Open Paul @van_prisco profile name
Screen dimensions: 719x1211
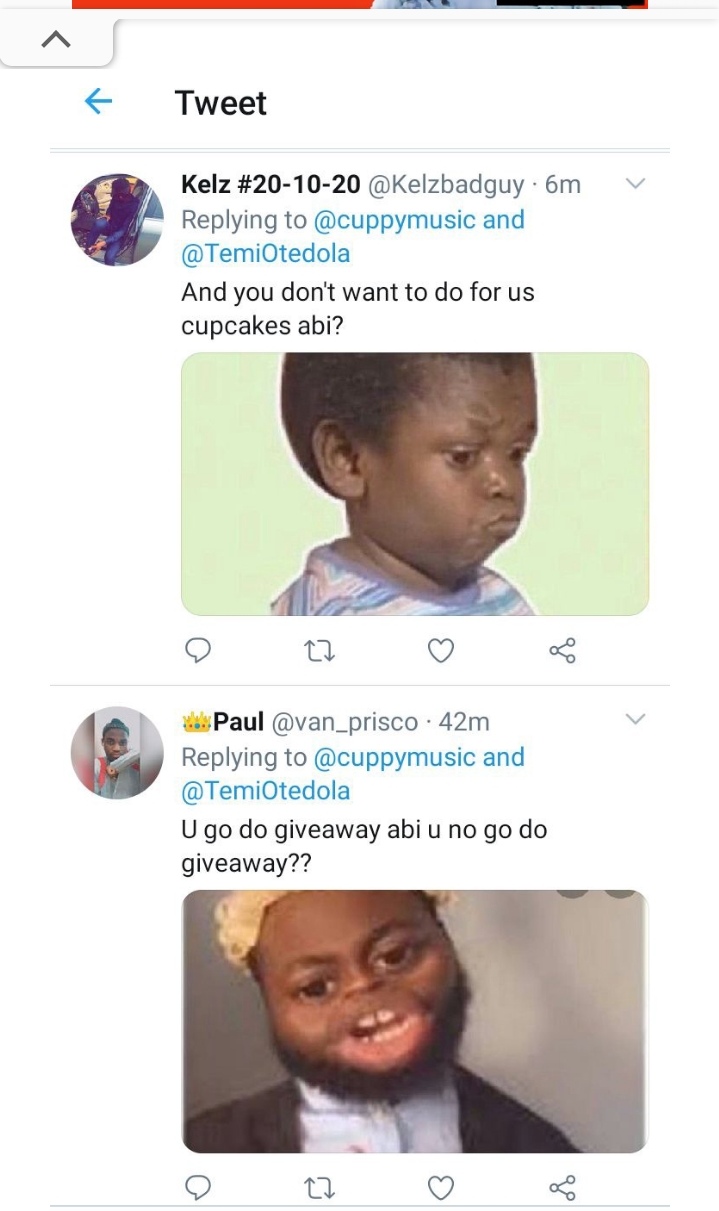coord(239,721)
